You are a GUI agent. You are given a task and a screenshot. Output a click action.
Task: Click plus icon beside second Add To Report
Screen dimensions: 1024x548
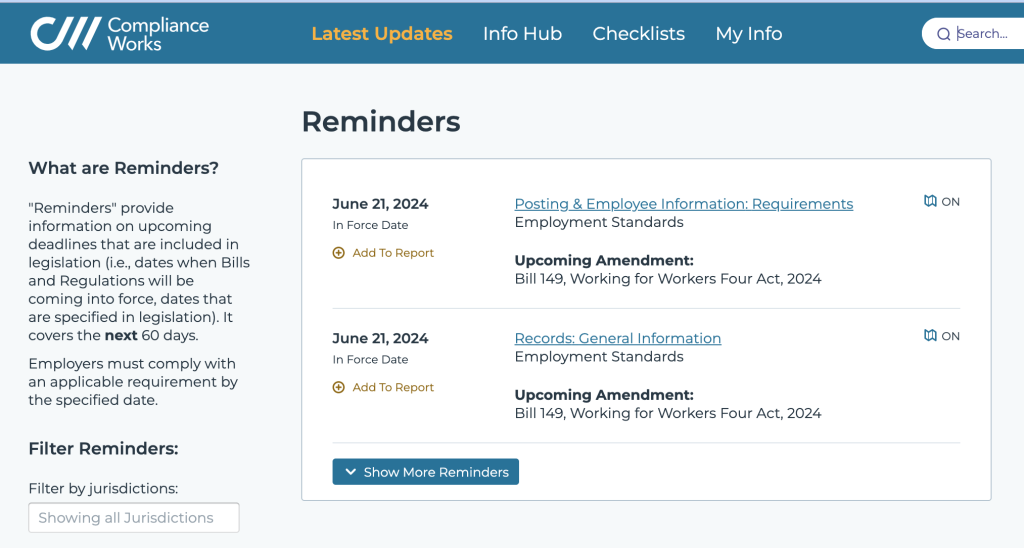point(339,387)
